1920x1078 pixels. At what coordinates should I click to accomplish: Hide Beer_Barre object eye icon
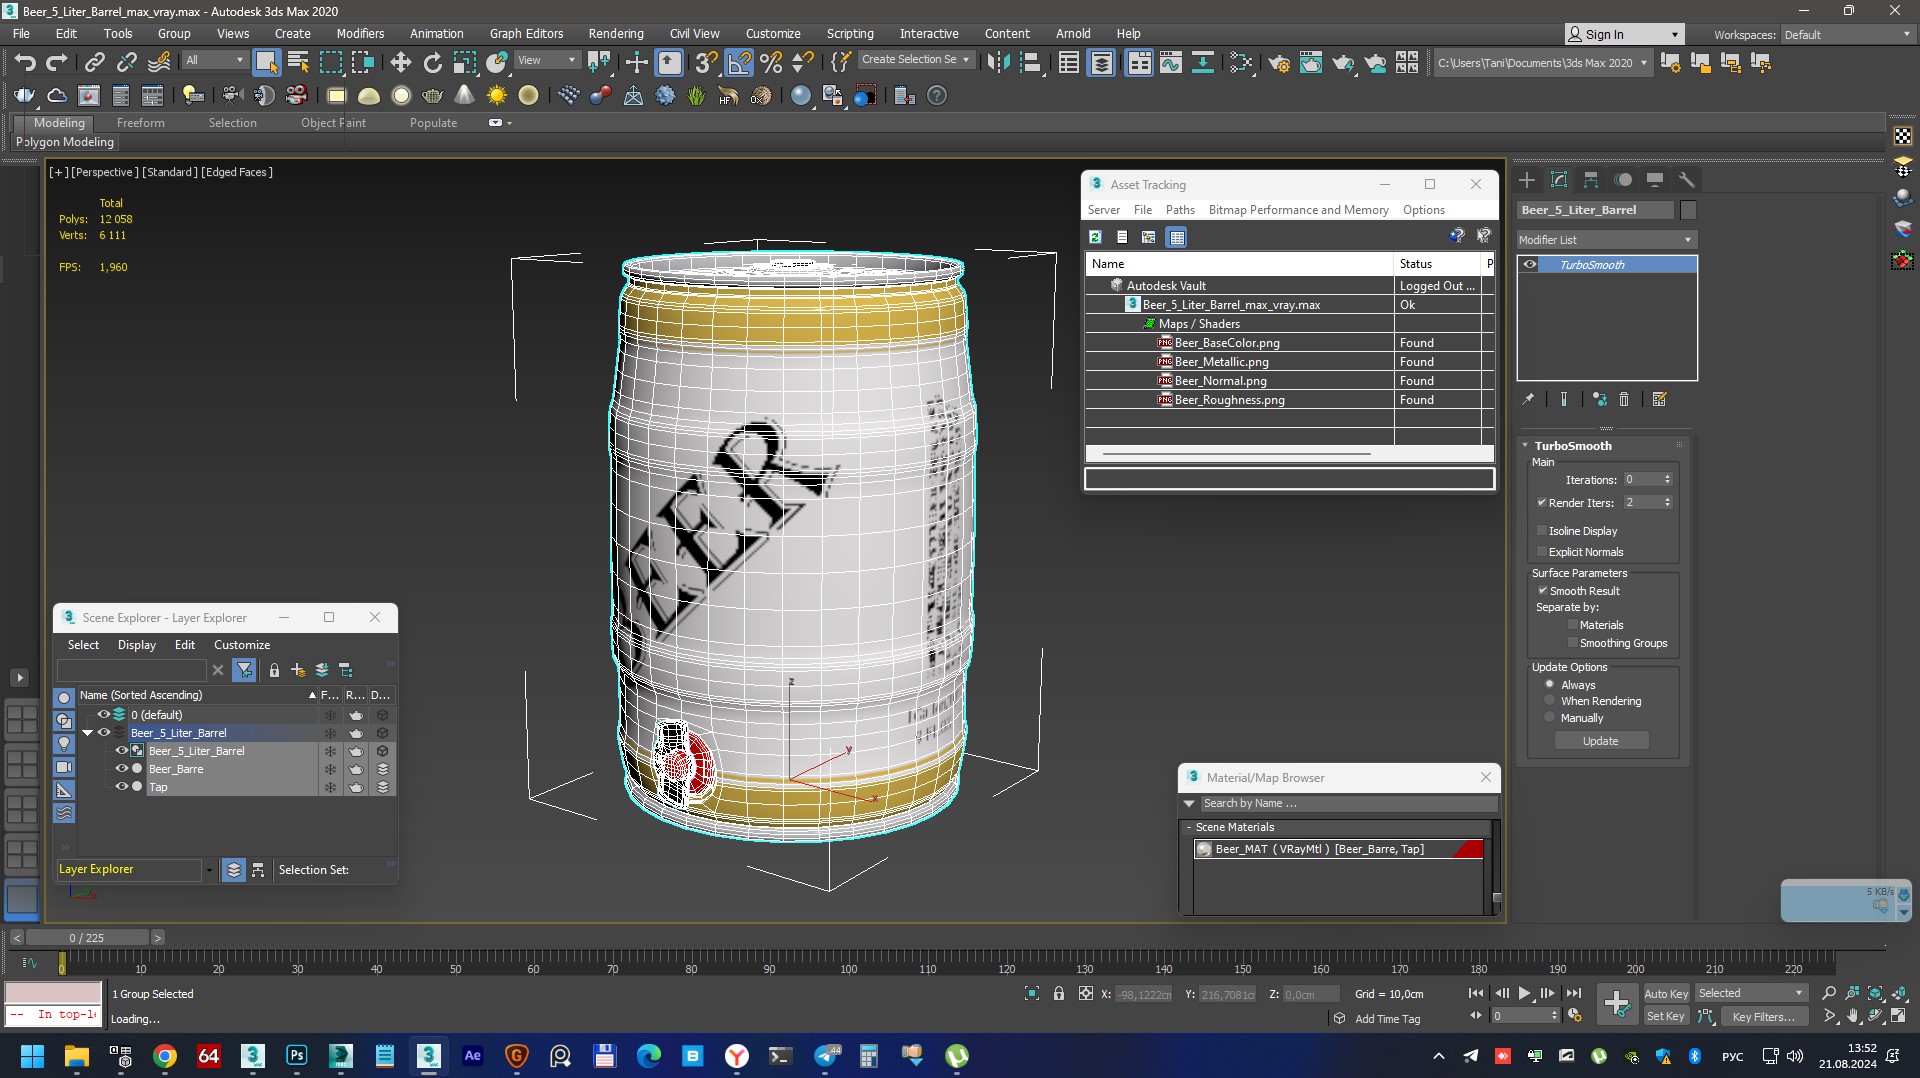[x=122, y=769]
